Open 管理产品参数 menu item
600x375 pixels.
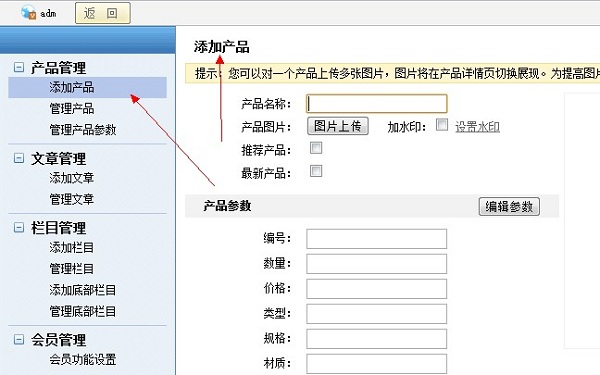(83, 130)
